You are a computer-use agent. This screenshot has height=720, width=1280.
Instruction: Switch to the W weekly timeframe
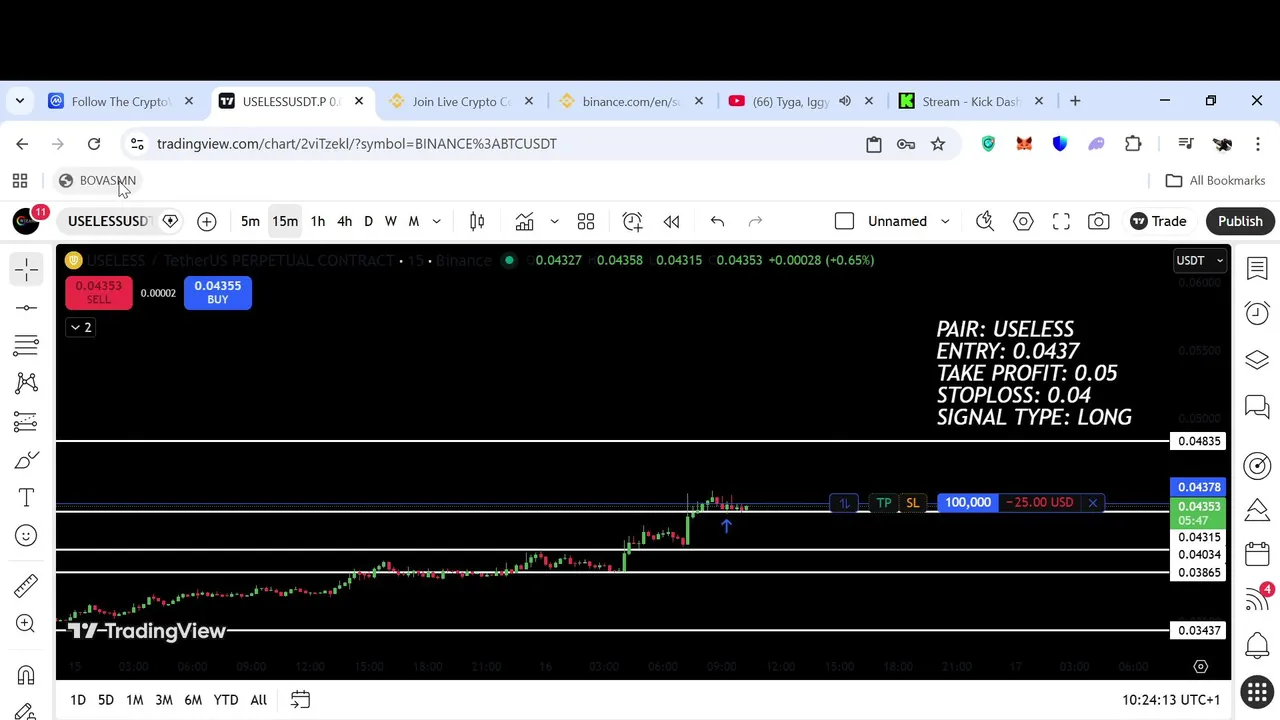tap(391, 221)
